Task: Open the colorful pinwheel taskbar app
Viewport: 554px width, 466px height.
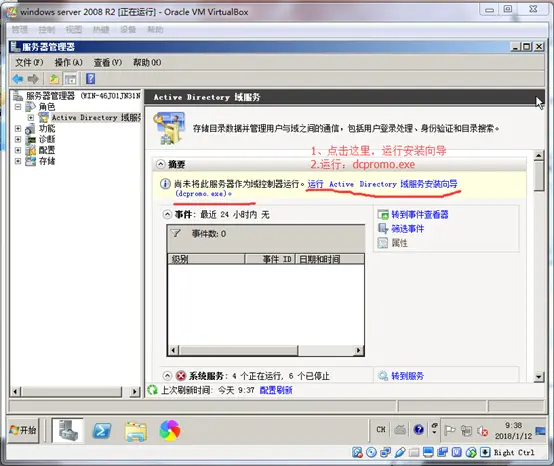Action: 170,430
